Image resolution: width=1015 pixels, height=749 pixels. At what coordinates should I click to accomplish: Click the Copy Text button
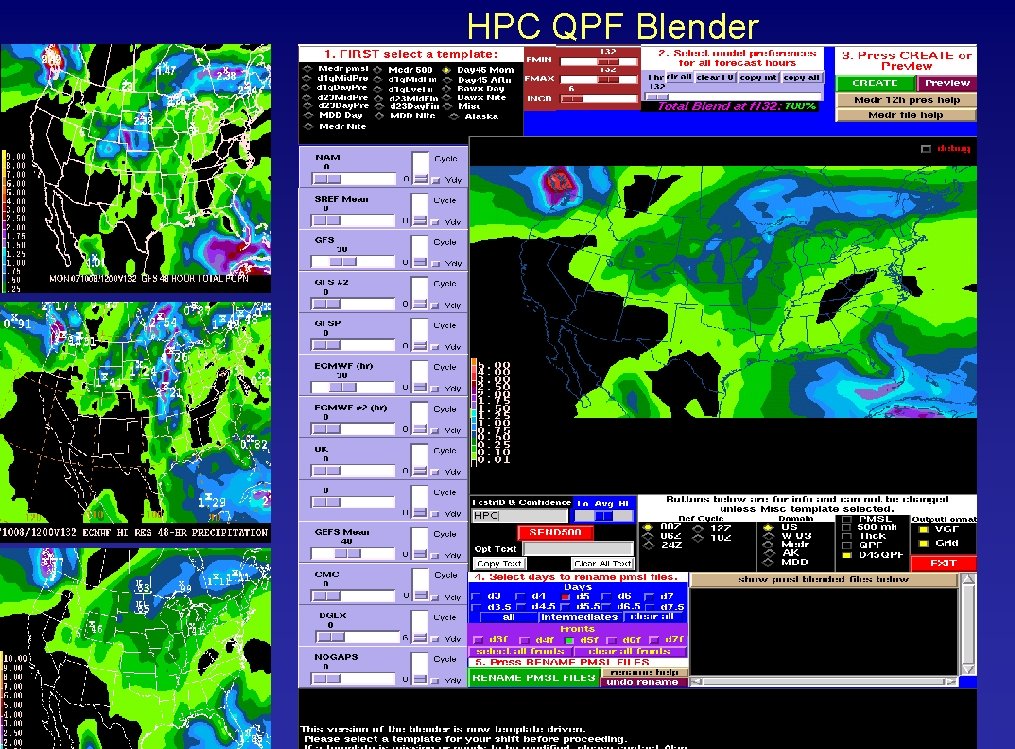point(498,563)
